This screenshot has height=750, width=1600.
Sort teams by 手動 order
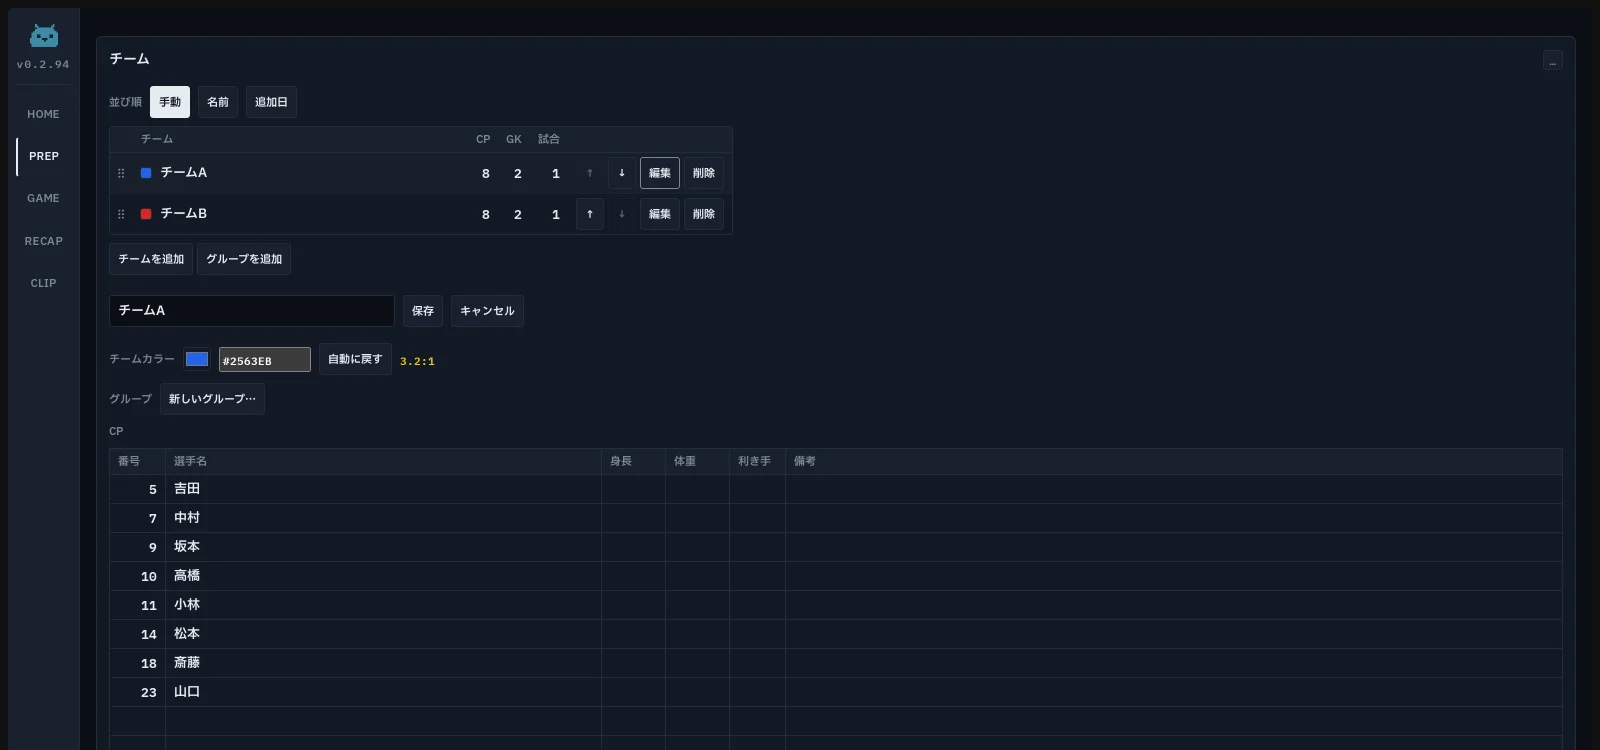[170, 102]
